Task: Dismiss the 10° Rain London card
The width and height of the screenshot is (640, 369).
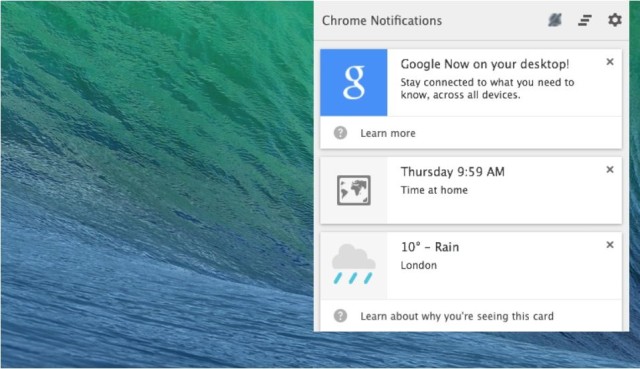Action: click(x=610, y=245)
